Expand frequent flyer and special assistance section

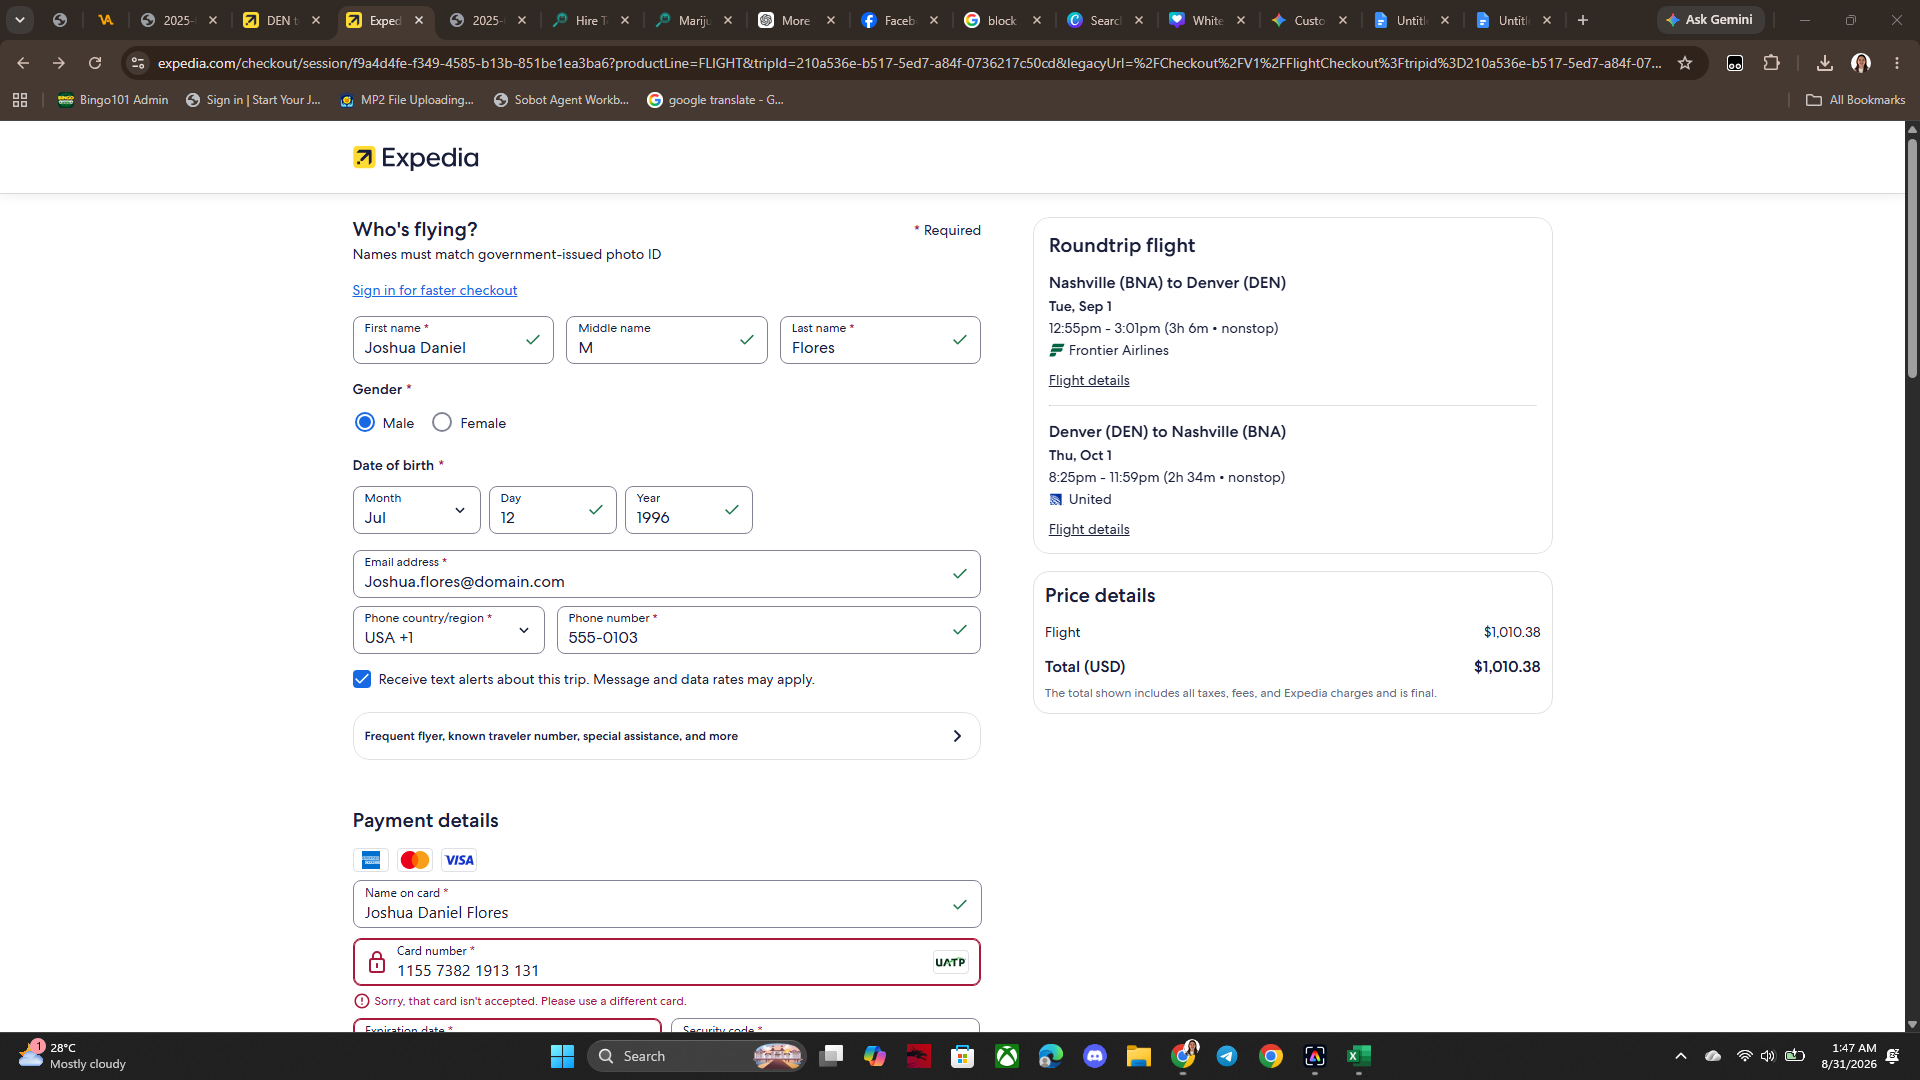(666, 736)
